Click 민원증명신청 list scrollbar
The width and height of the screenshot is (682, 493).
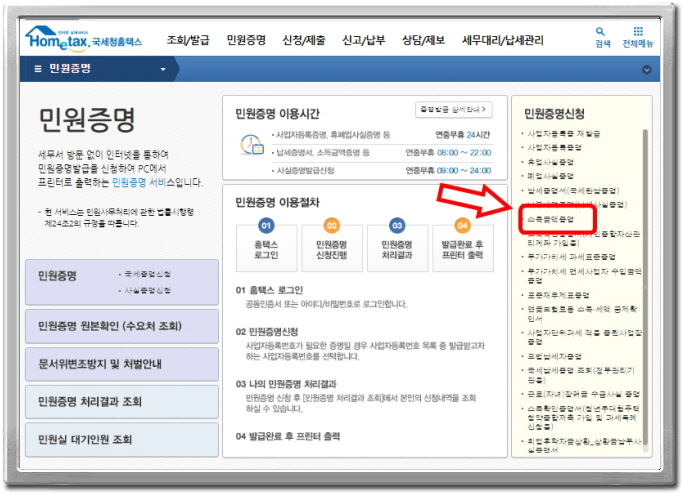(x=645, y=287)
